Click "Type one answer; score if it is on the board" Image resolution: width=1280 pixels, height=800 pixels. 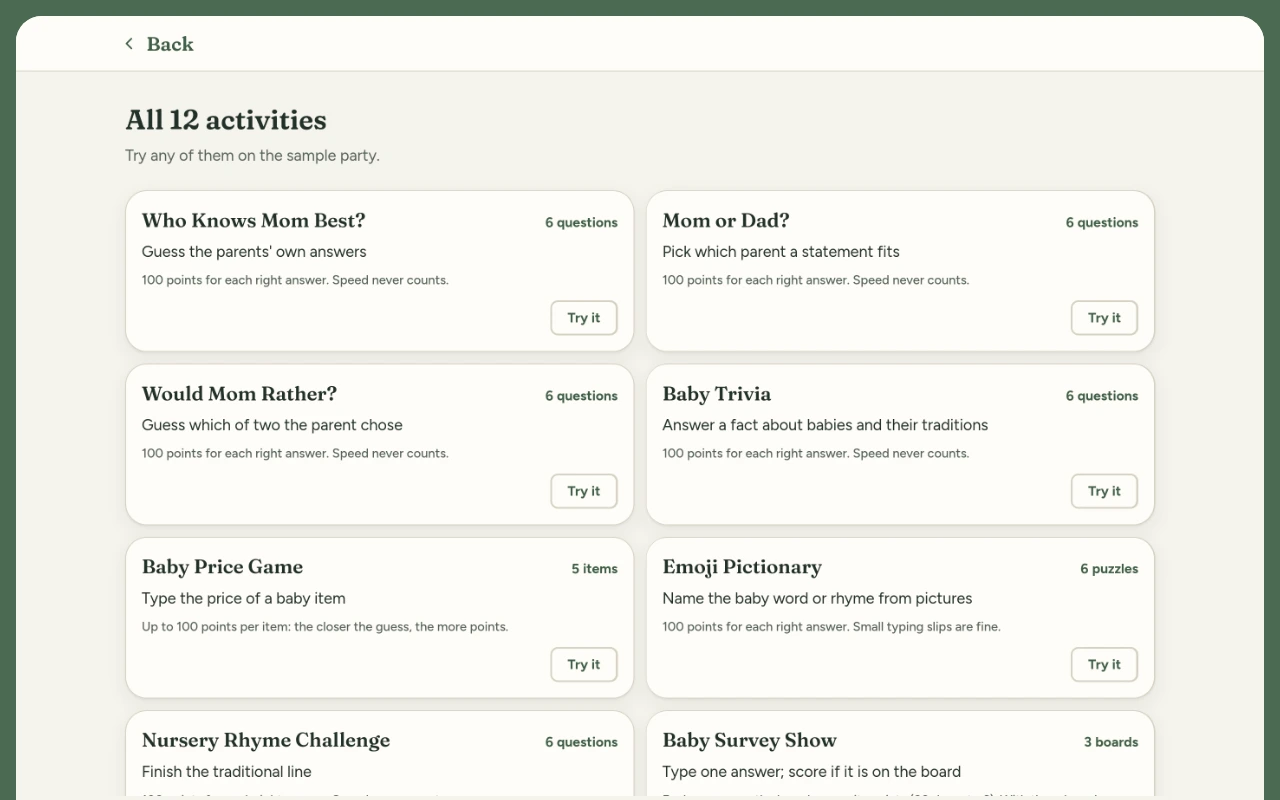tap(812, 772)
